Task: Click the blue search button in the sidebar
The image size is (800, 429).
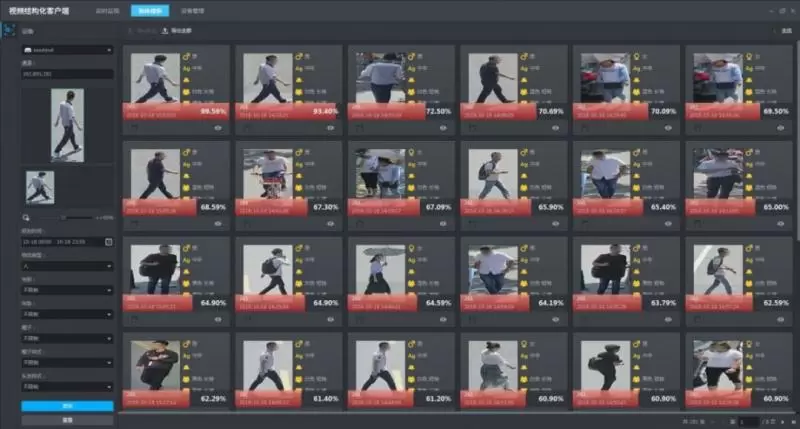Action: 66,406
